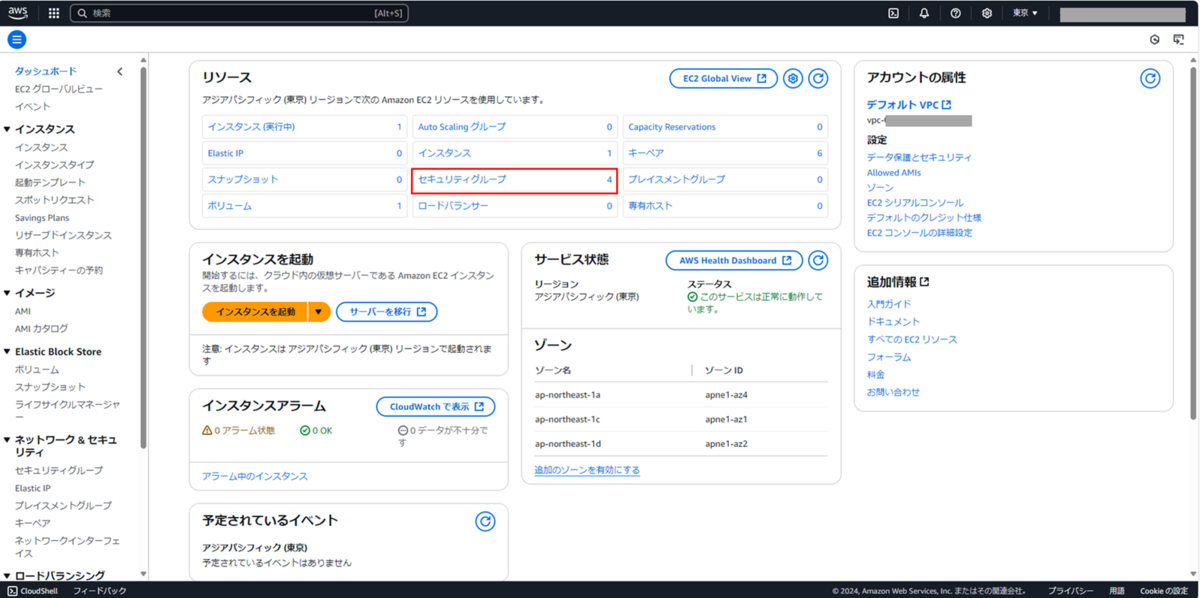The image size is (1200, 598).
Task: Open Auto Scaling グループ resource link
Action: tap(462, 127)
